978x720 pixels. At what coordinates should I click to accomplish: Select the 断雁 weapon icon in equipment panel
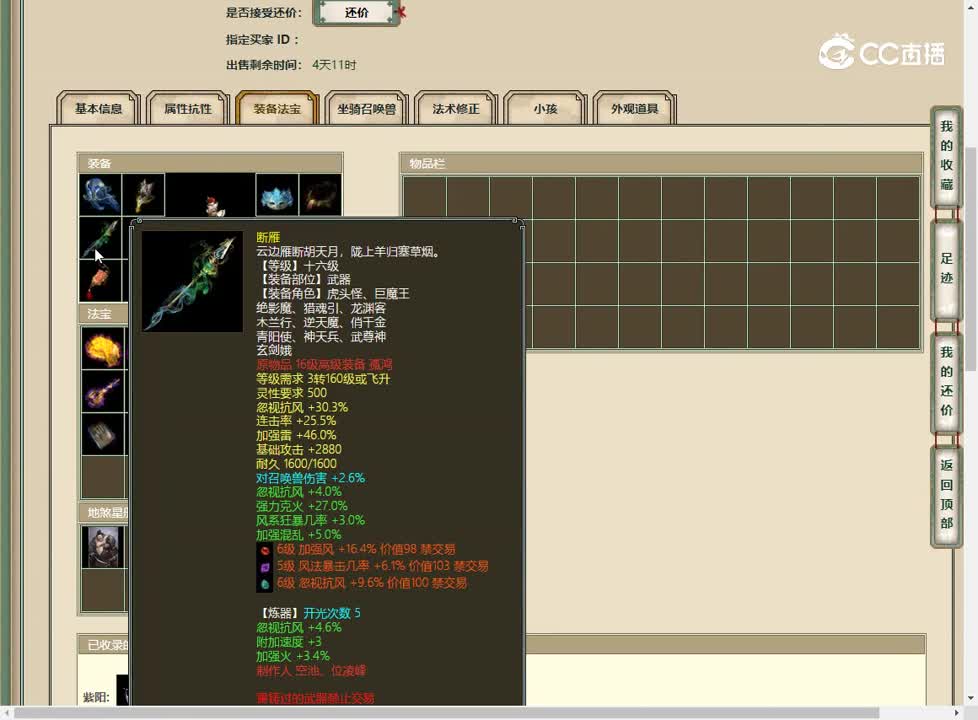[x=101, y=237]
